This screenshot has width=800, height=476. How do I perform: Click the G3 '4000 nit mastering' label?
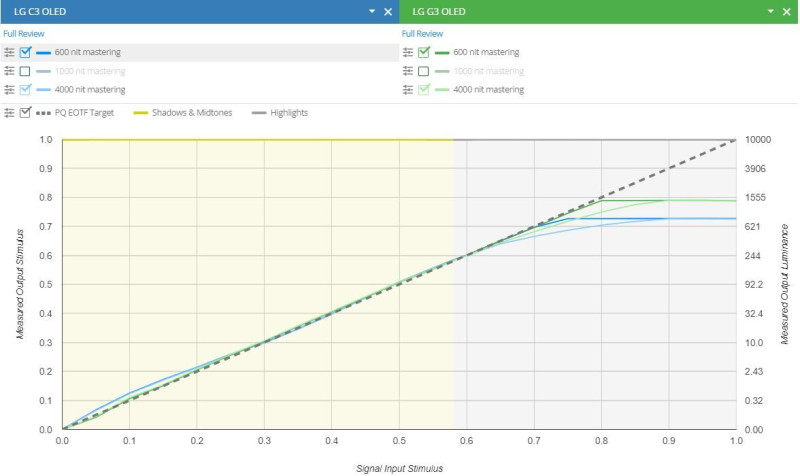click(x=488, y=90)
